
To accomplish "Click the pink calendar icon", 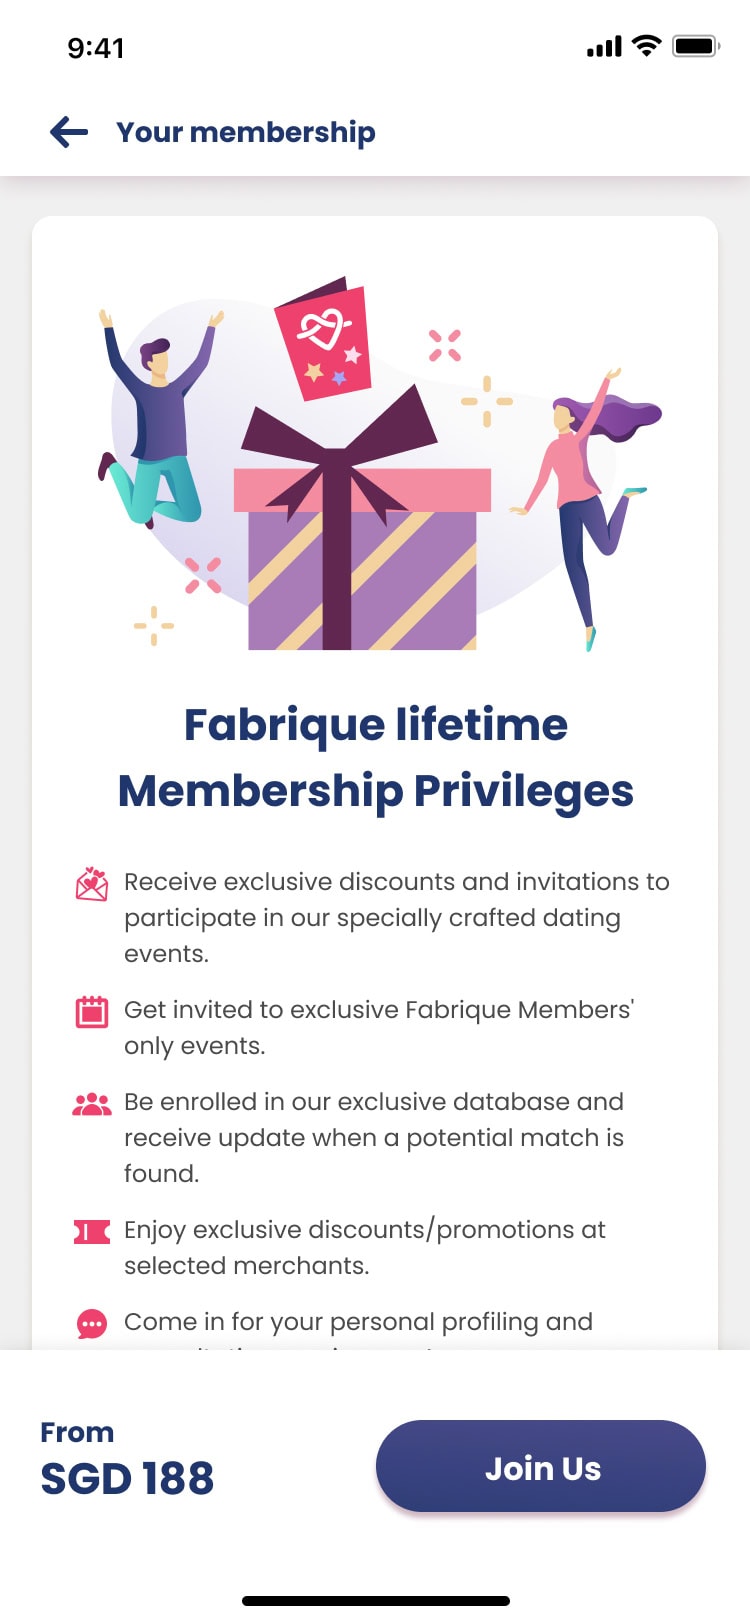I will click(x=92, y=1012).
